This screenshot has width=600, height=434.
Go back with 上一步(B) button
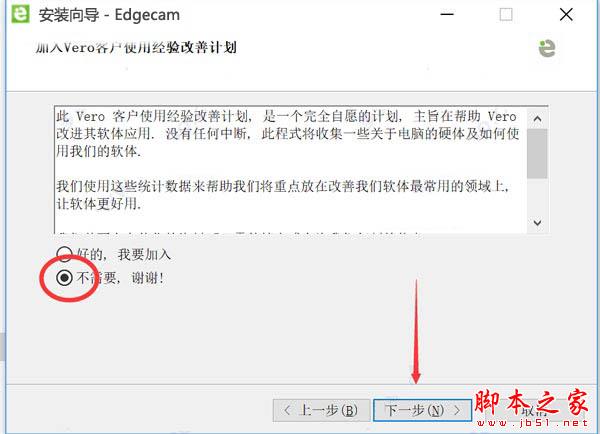321,410
